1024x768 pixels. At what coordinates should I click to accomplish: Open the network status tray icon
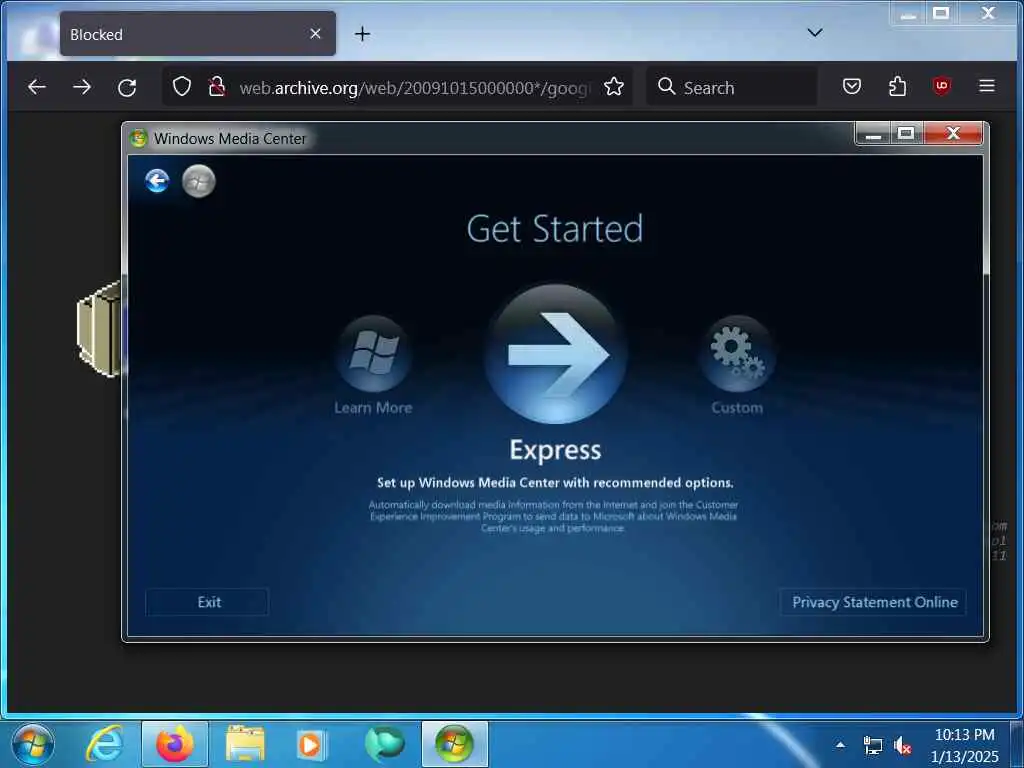click(x=872, y=745)
